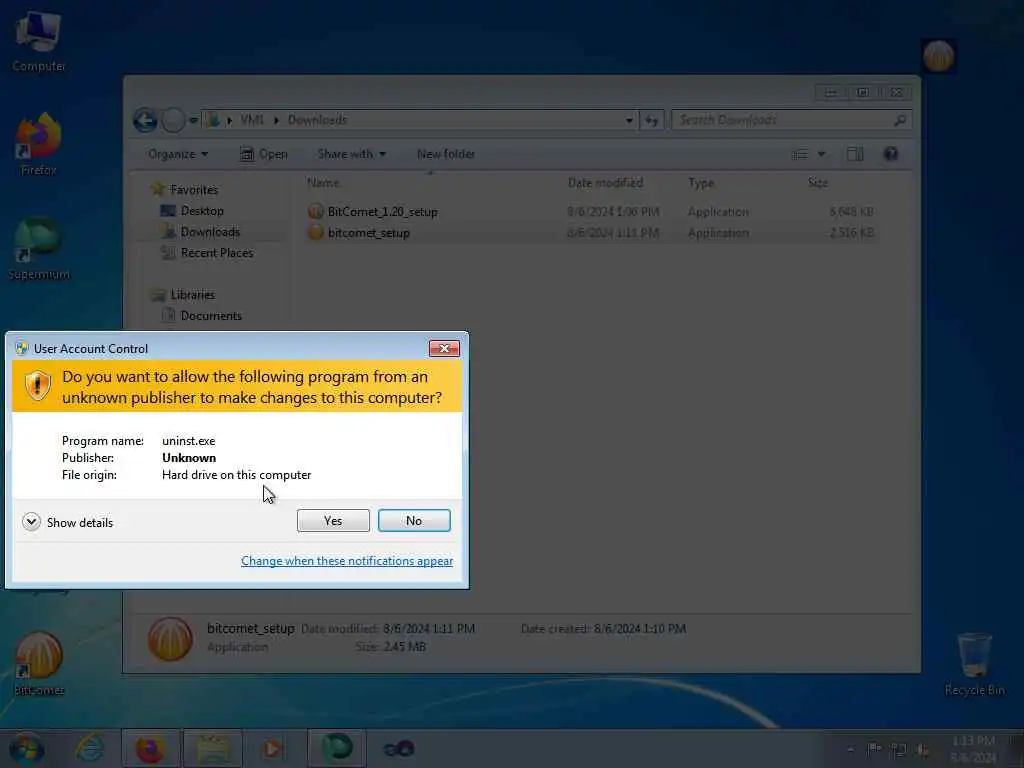Click volume icon in system tray
This screenshot has width=1024, height=768.
tap(923, 750)
